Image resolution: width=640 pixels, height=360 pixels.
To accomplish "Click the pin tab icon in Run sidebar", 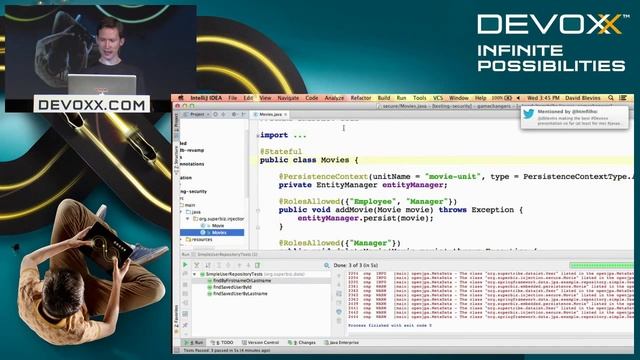I will coord(185,325).
